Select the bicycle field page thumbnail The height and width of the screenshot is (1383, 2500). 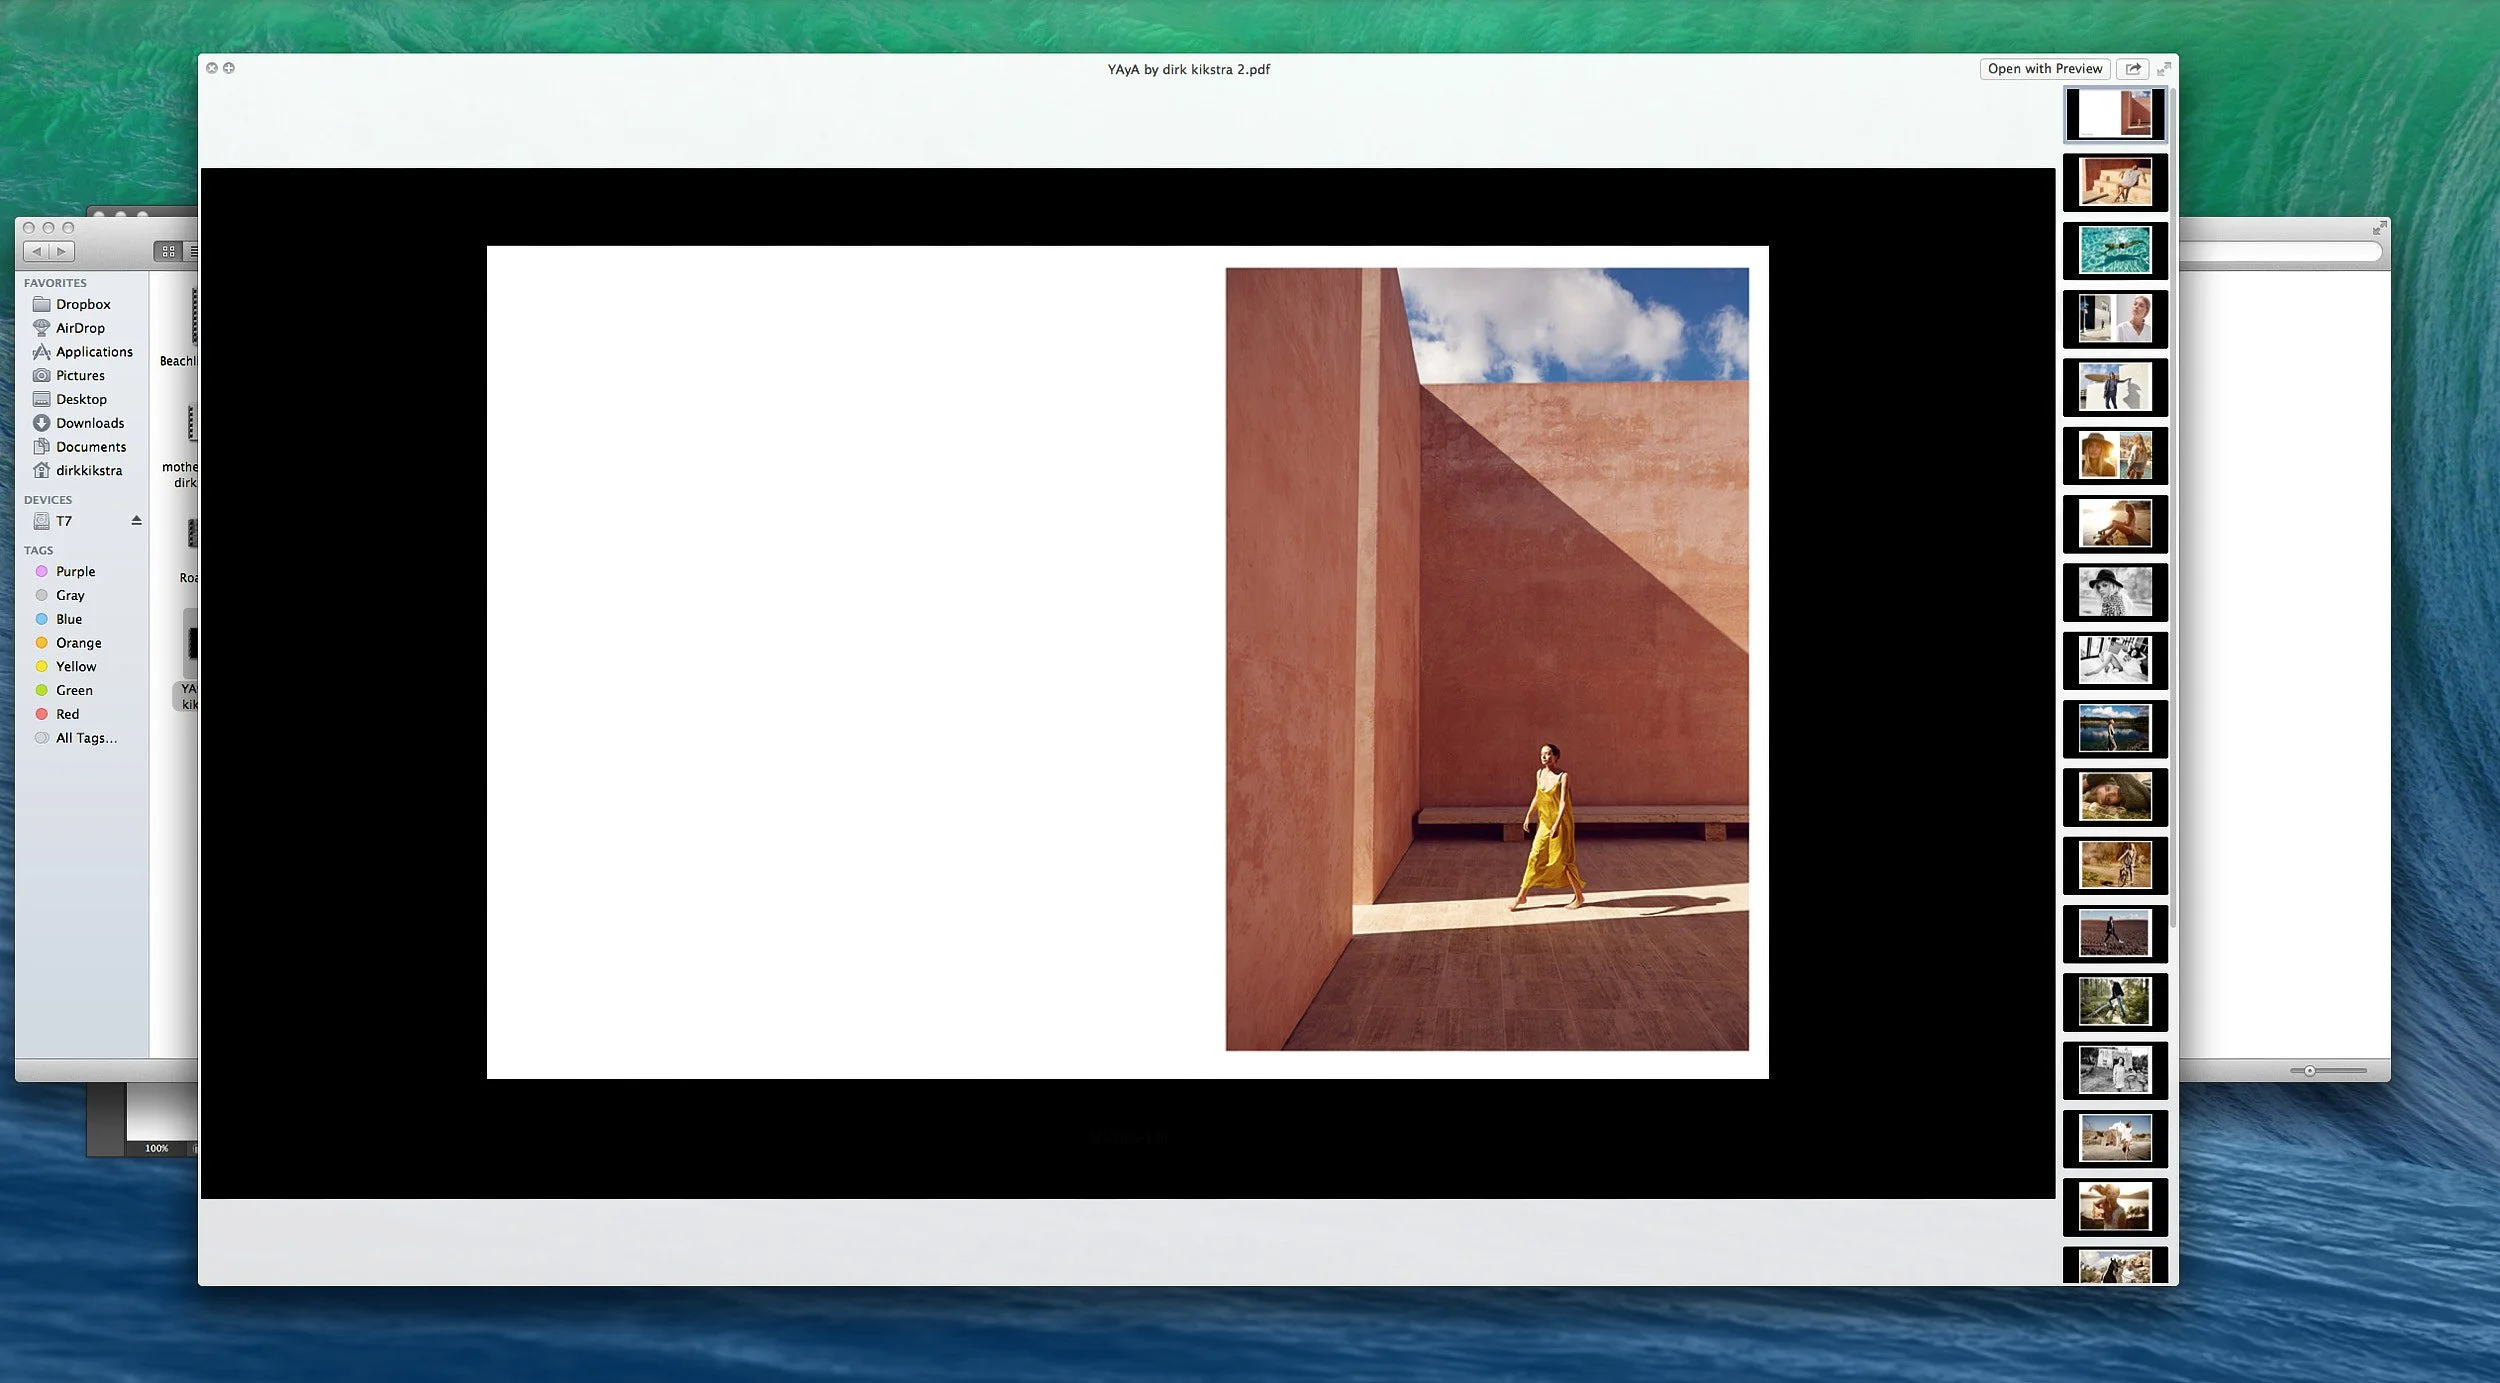[x=2114, y=865]
